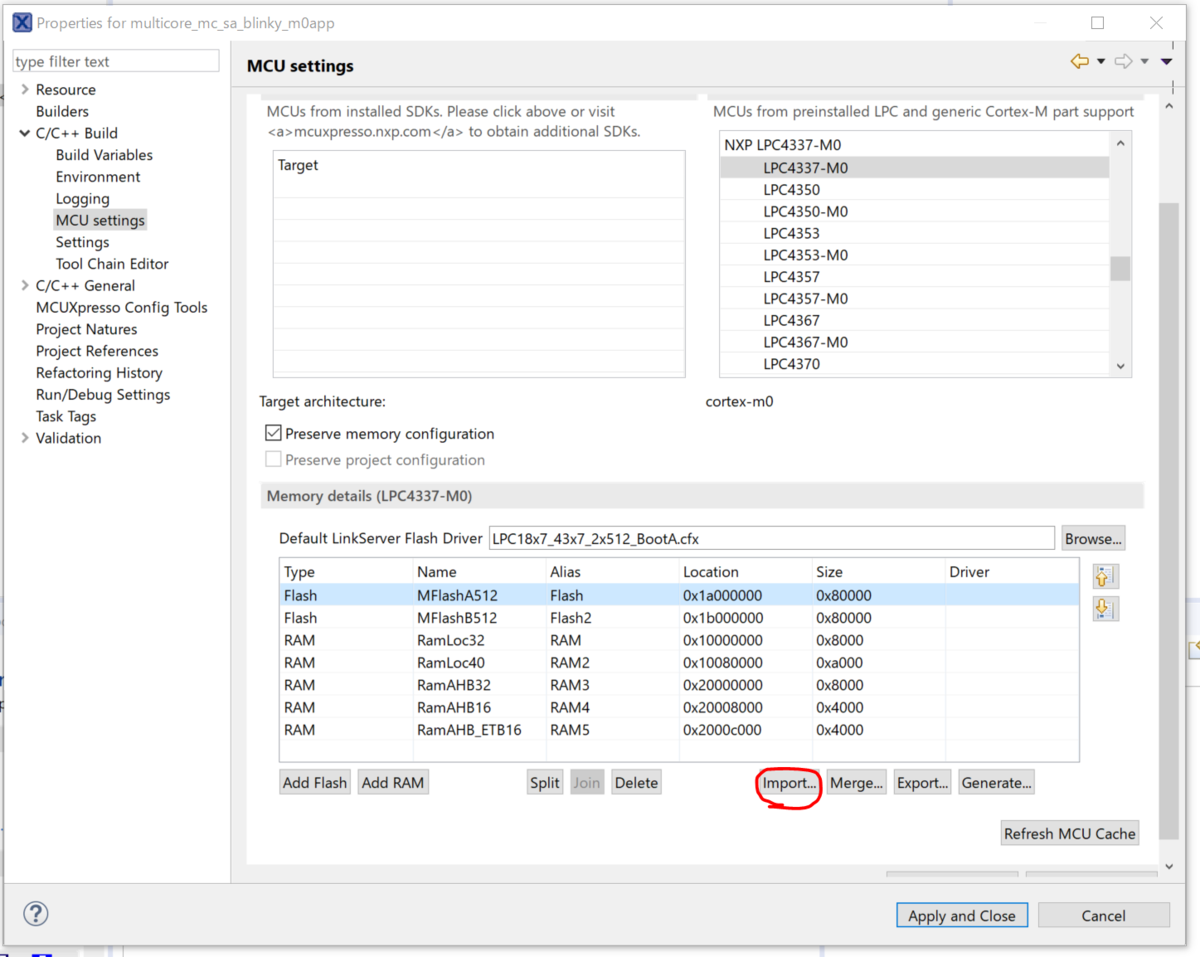Open the Settings page under C/C++ Build
Viewport: 1200px width, 957px height.
pos(82,242)
